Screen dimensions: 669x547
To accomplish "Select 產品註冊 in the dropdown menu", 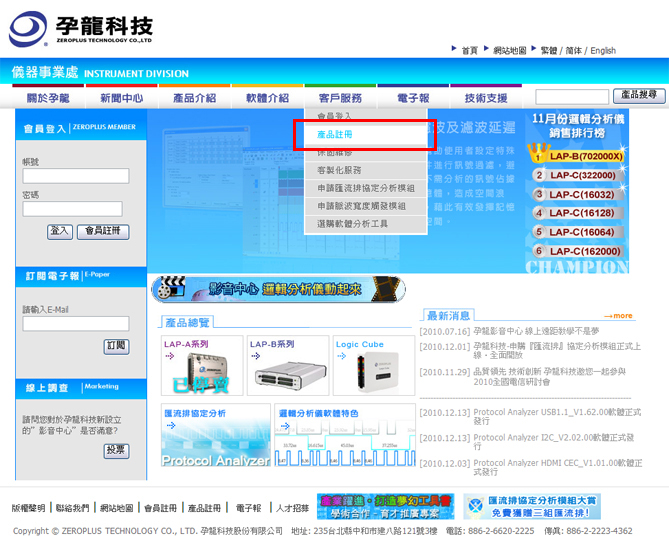I will point(366,134).
